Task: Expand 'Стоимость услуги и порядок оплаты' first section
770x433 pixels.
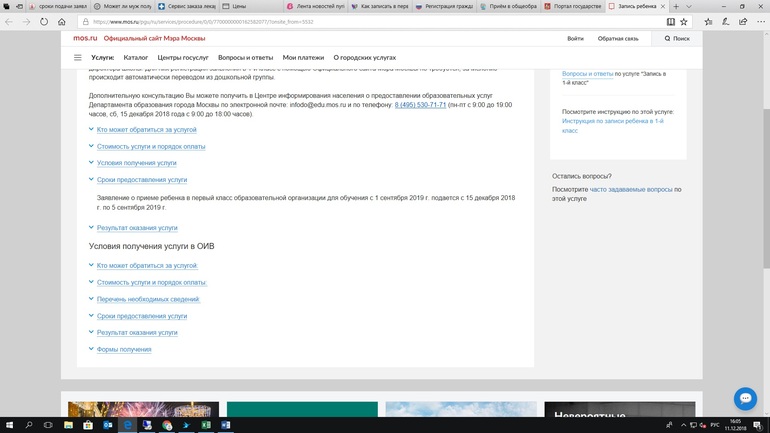Action: click(151, 147)
